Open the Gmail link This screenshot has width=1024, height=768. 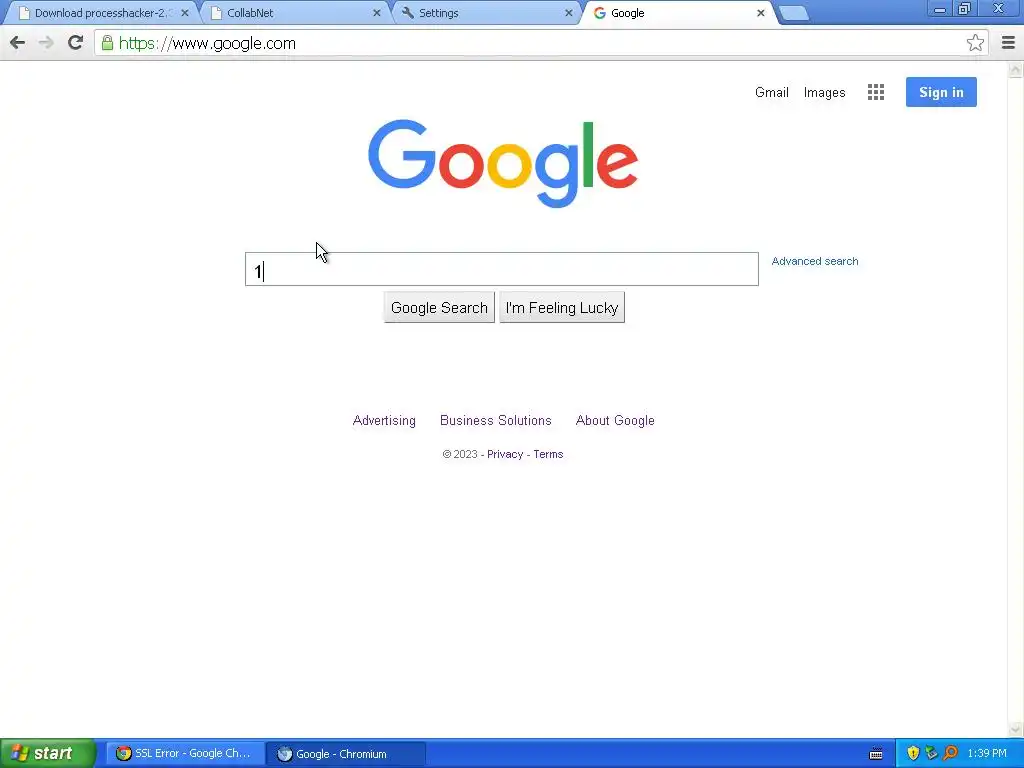pyautogui.click(x=771, y=92)
